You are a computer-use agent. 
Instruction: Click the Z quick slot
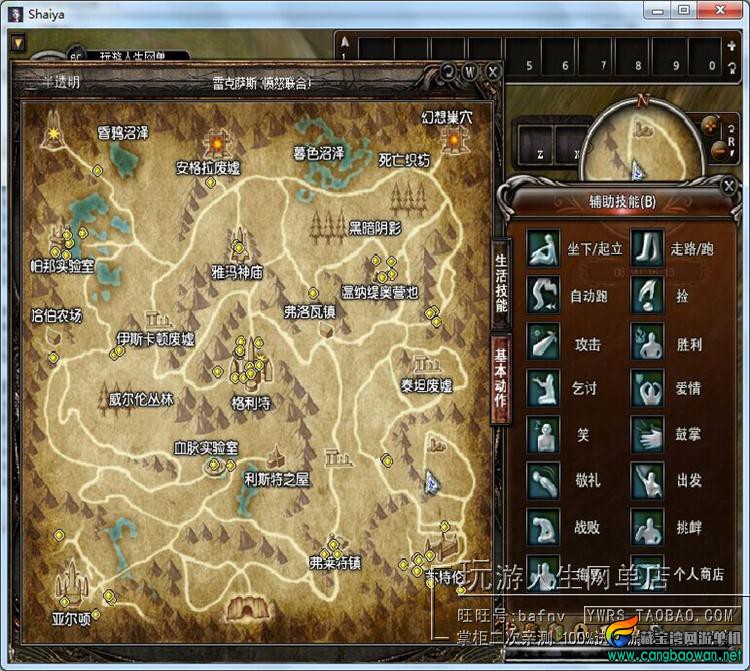(535, 145)
